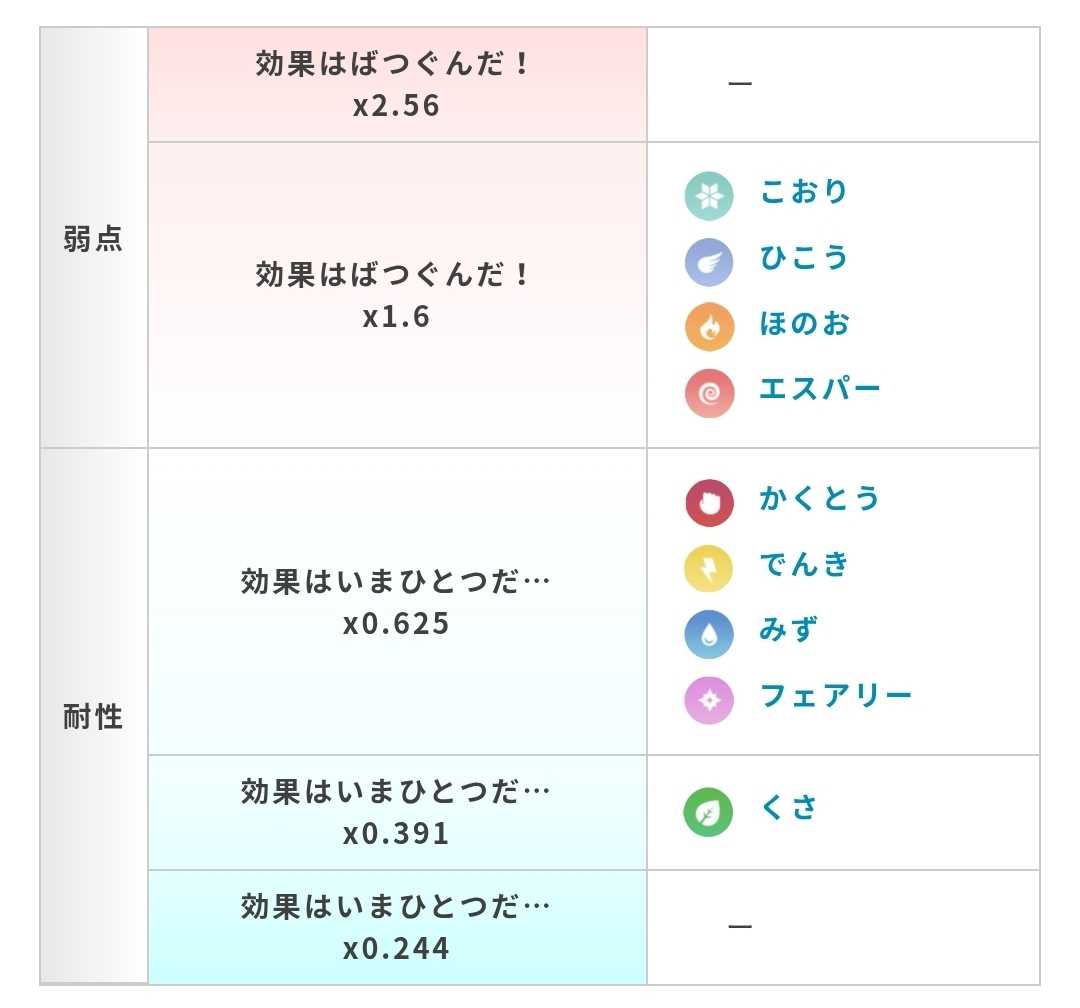This screenshot has width=1080, height=1008.
Task: Open the ほのお type link
Action: tap(804, 323)
